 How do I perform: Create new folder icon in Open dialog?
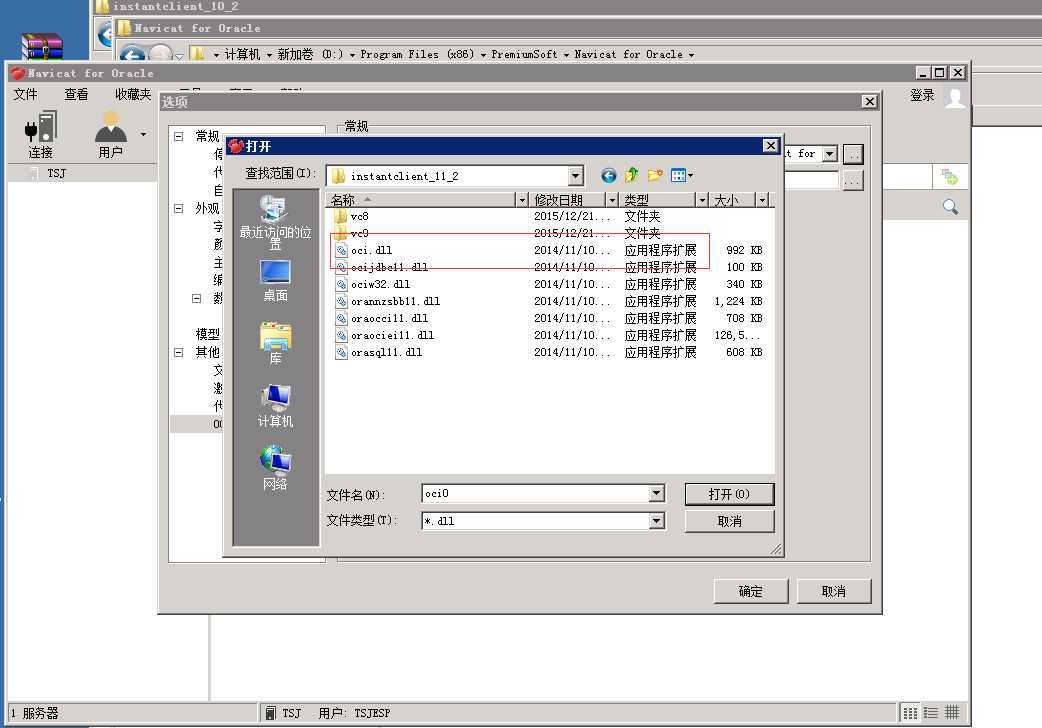coord(655,175)
